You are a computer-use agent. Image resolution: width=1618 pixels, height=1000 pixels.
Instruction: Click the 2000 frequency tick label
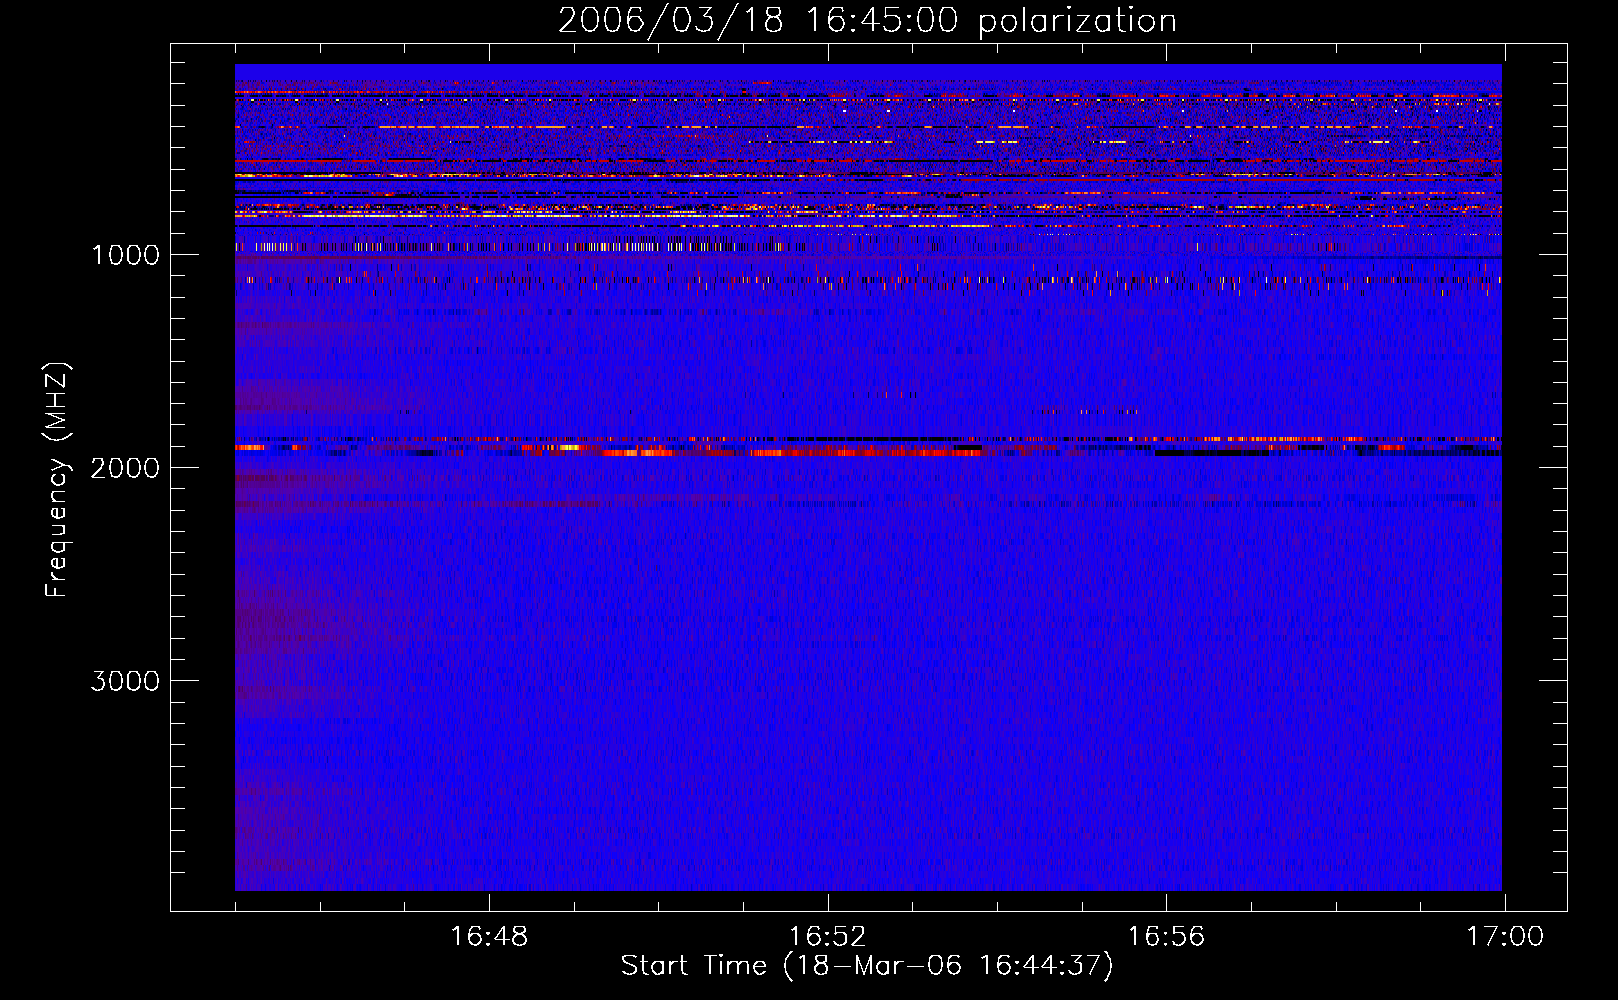click(x=125, y=468)
